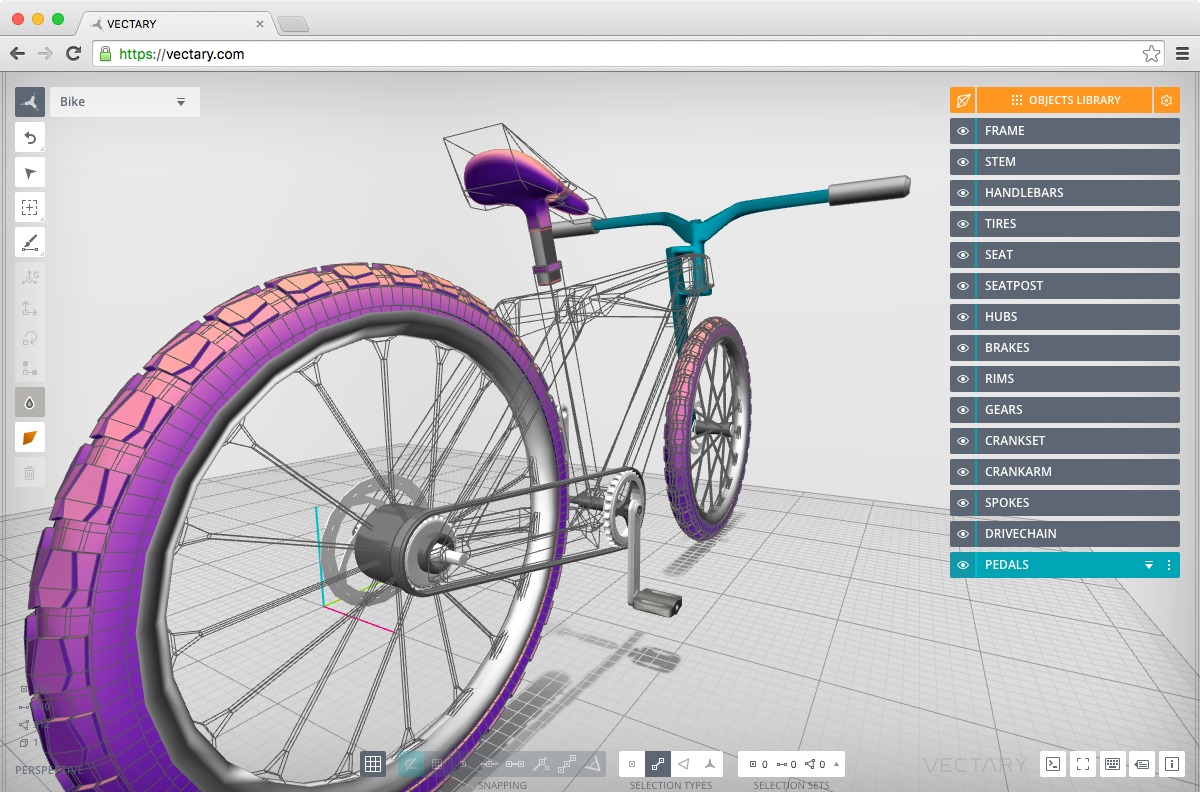Screen dimensions: 1200x792
Task: Click the undo arrow tool
Action: click(30, 138)
